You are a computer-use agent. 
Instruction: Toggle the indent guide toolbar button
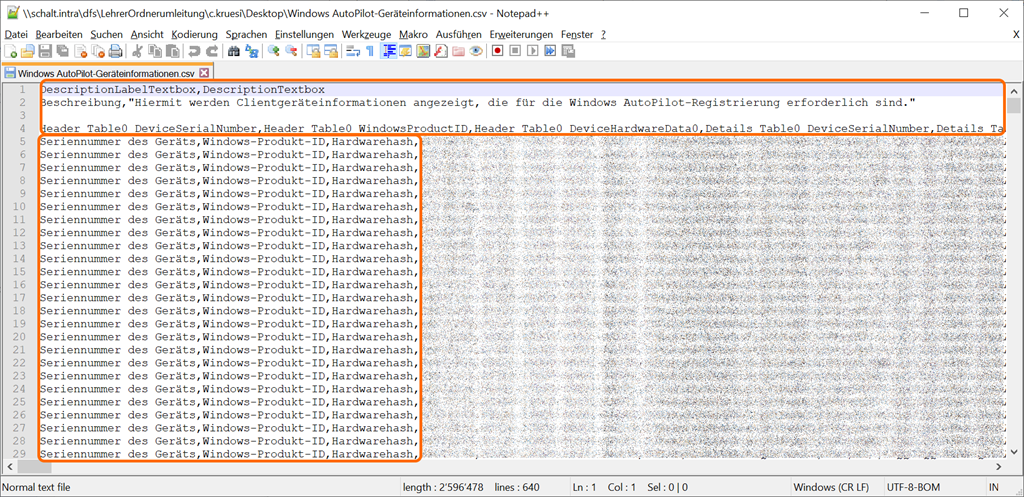[x=389, y=51]
